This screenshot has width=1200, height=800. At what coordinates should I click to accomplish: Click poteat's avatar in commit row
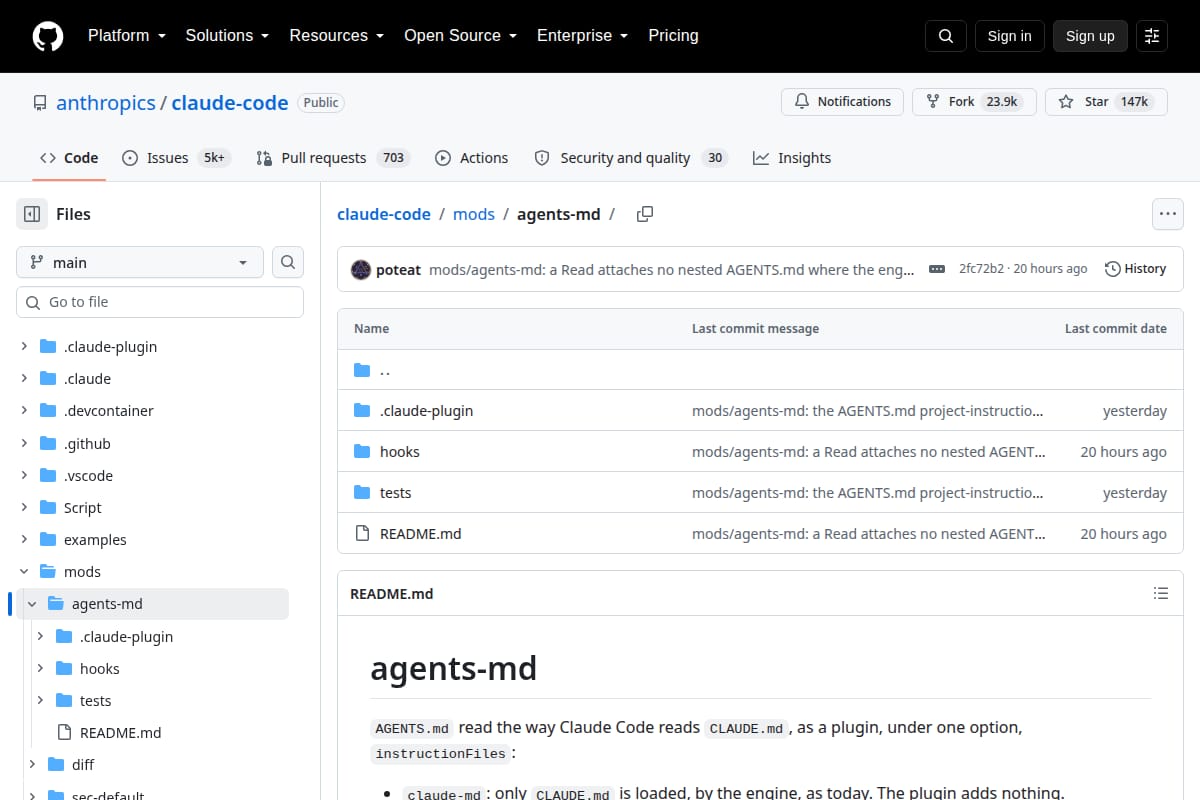[x=360, y=269]
